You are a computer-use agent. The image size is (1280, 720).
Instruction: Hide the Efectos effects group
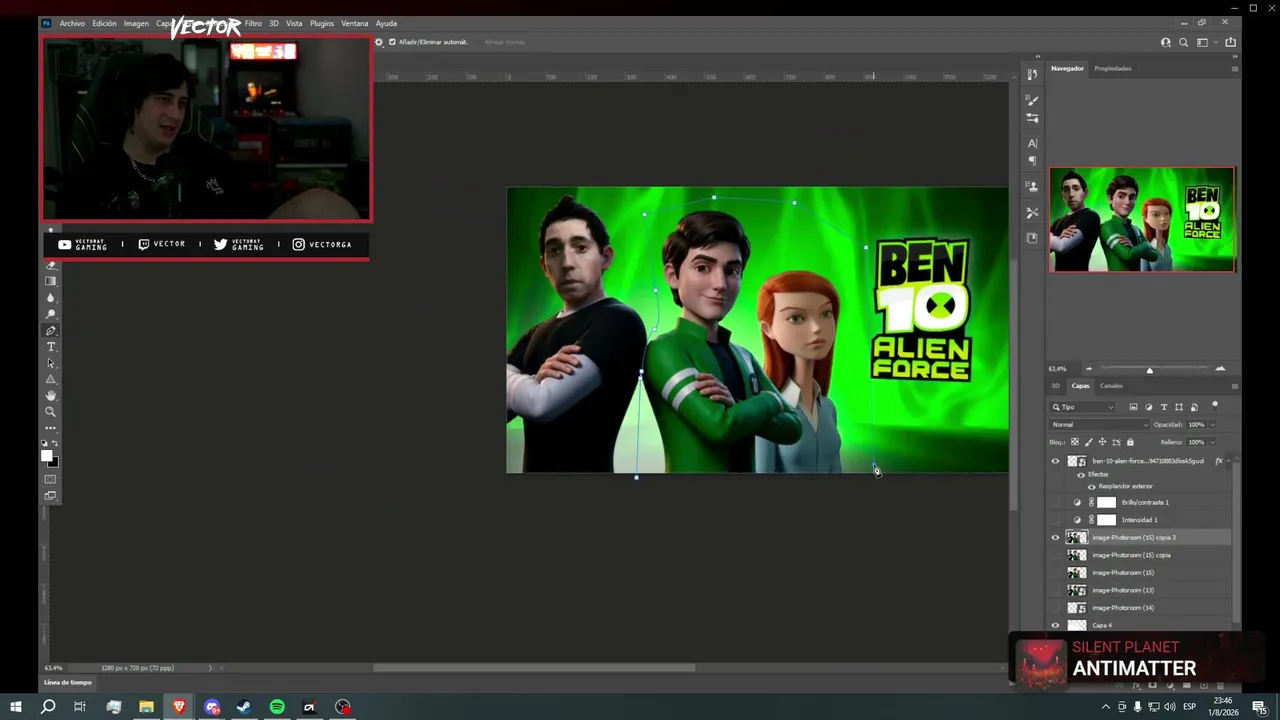click(x=1080, y=474)
